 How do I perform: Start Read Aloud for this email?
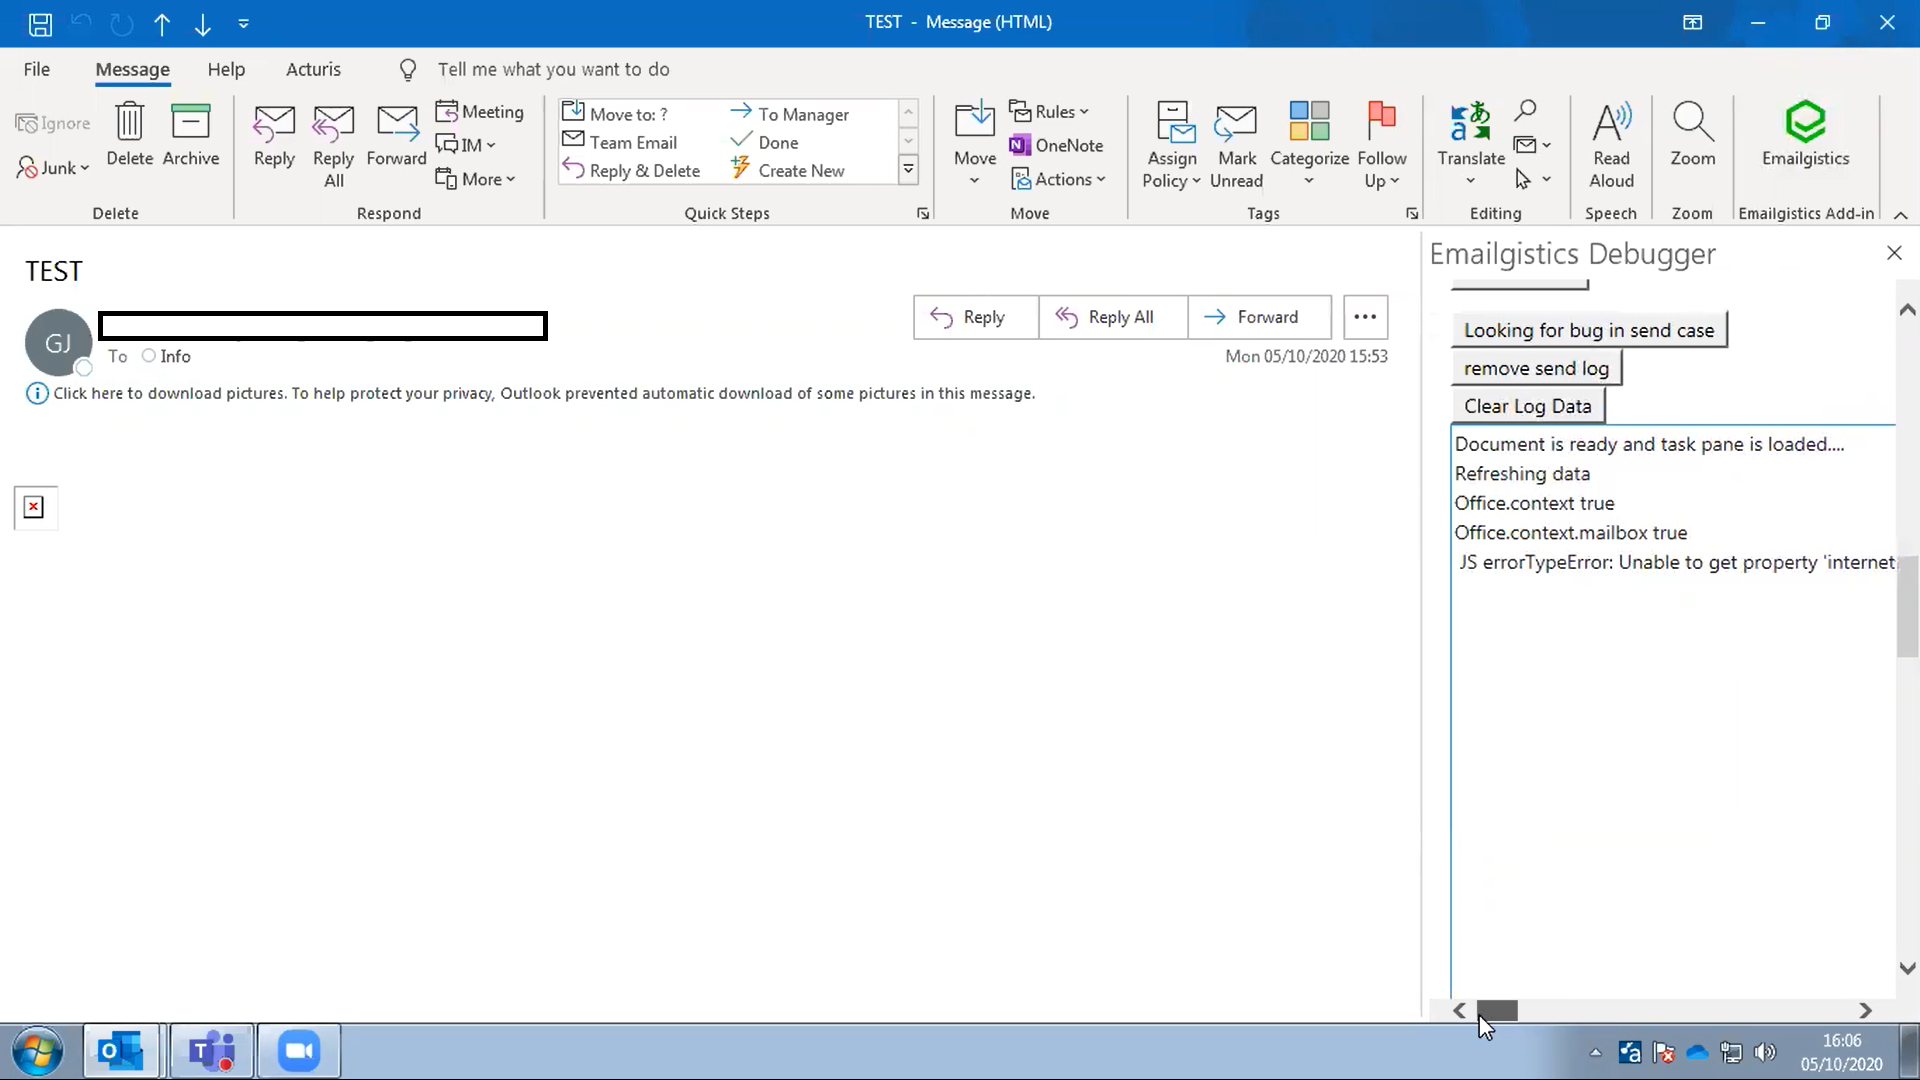pyautogui.click(x=1611, y=143)
